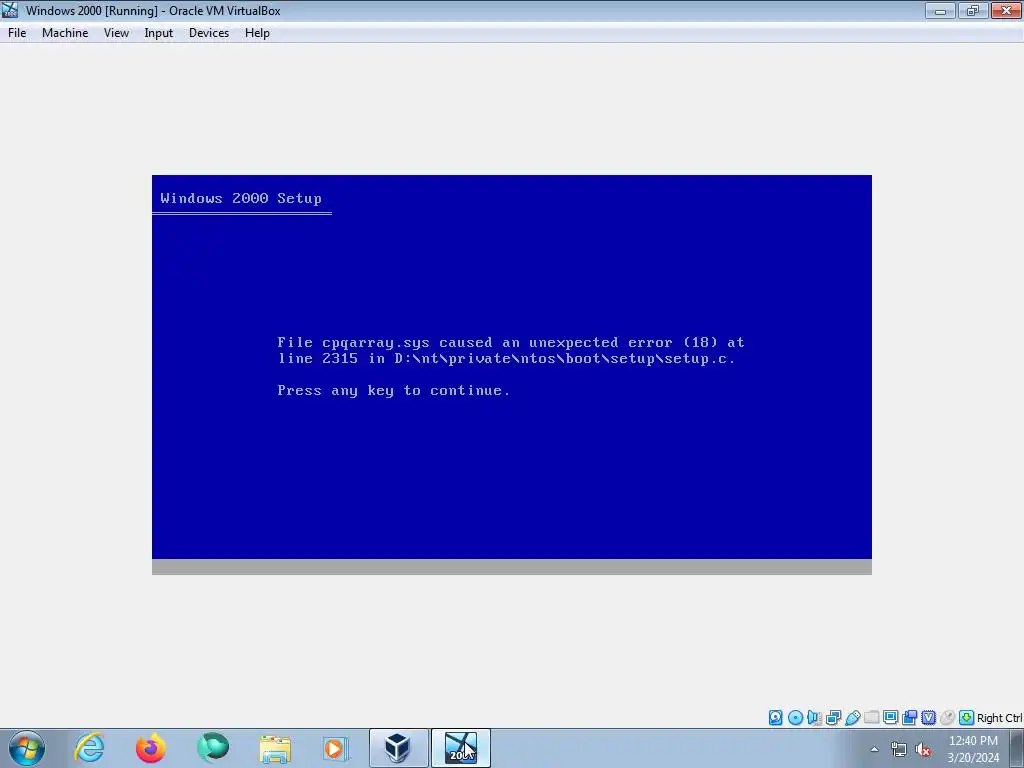Open the Windows Start menu

27,748
